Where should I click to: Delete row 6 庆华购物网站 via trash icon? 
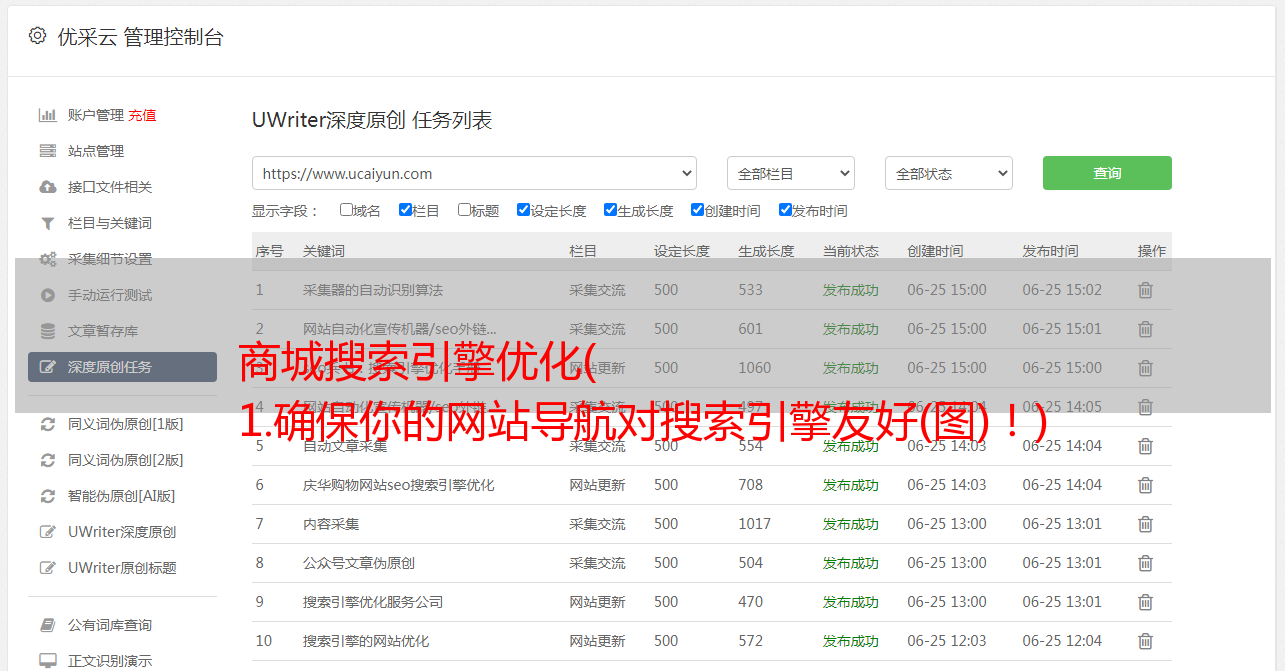[1146, 485]
